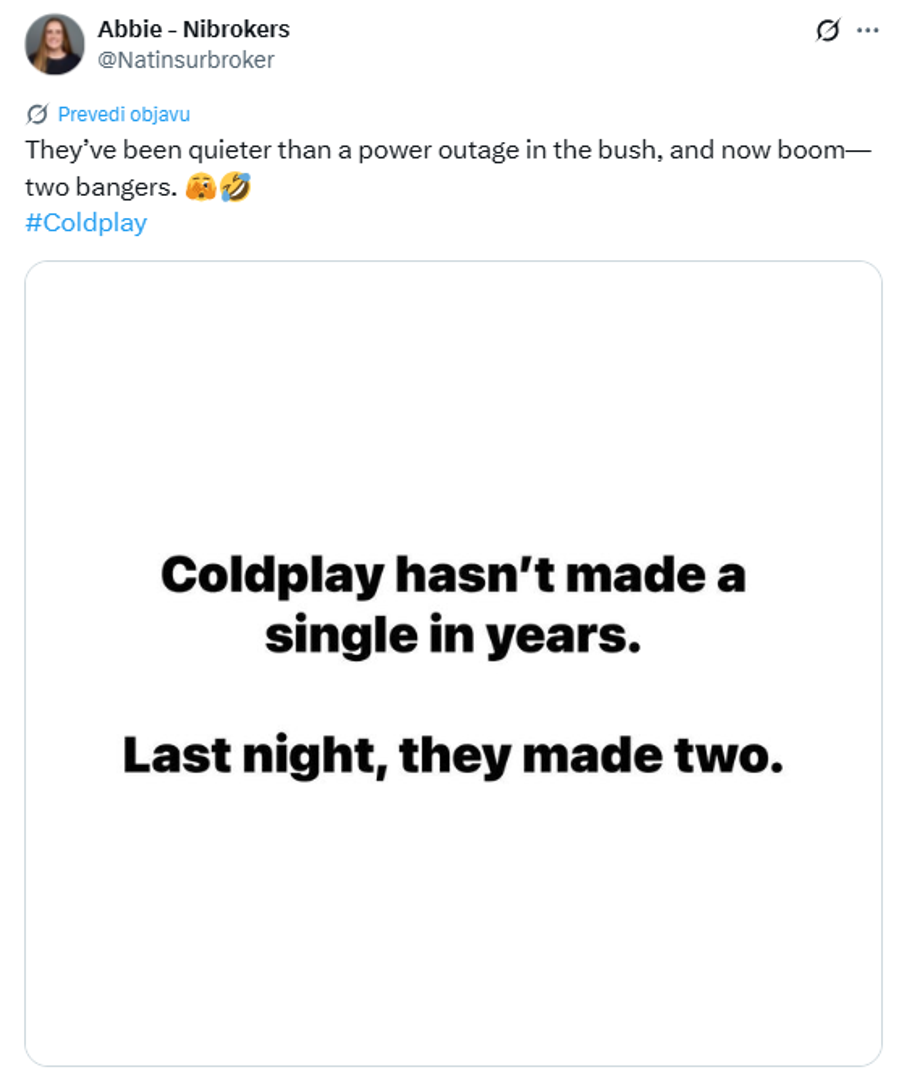The width and height of the screenshot is (899, 1080).
Task: Open the Abbie - Nibrokers display name
Action: 193,29
